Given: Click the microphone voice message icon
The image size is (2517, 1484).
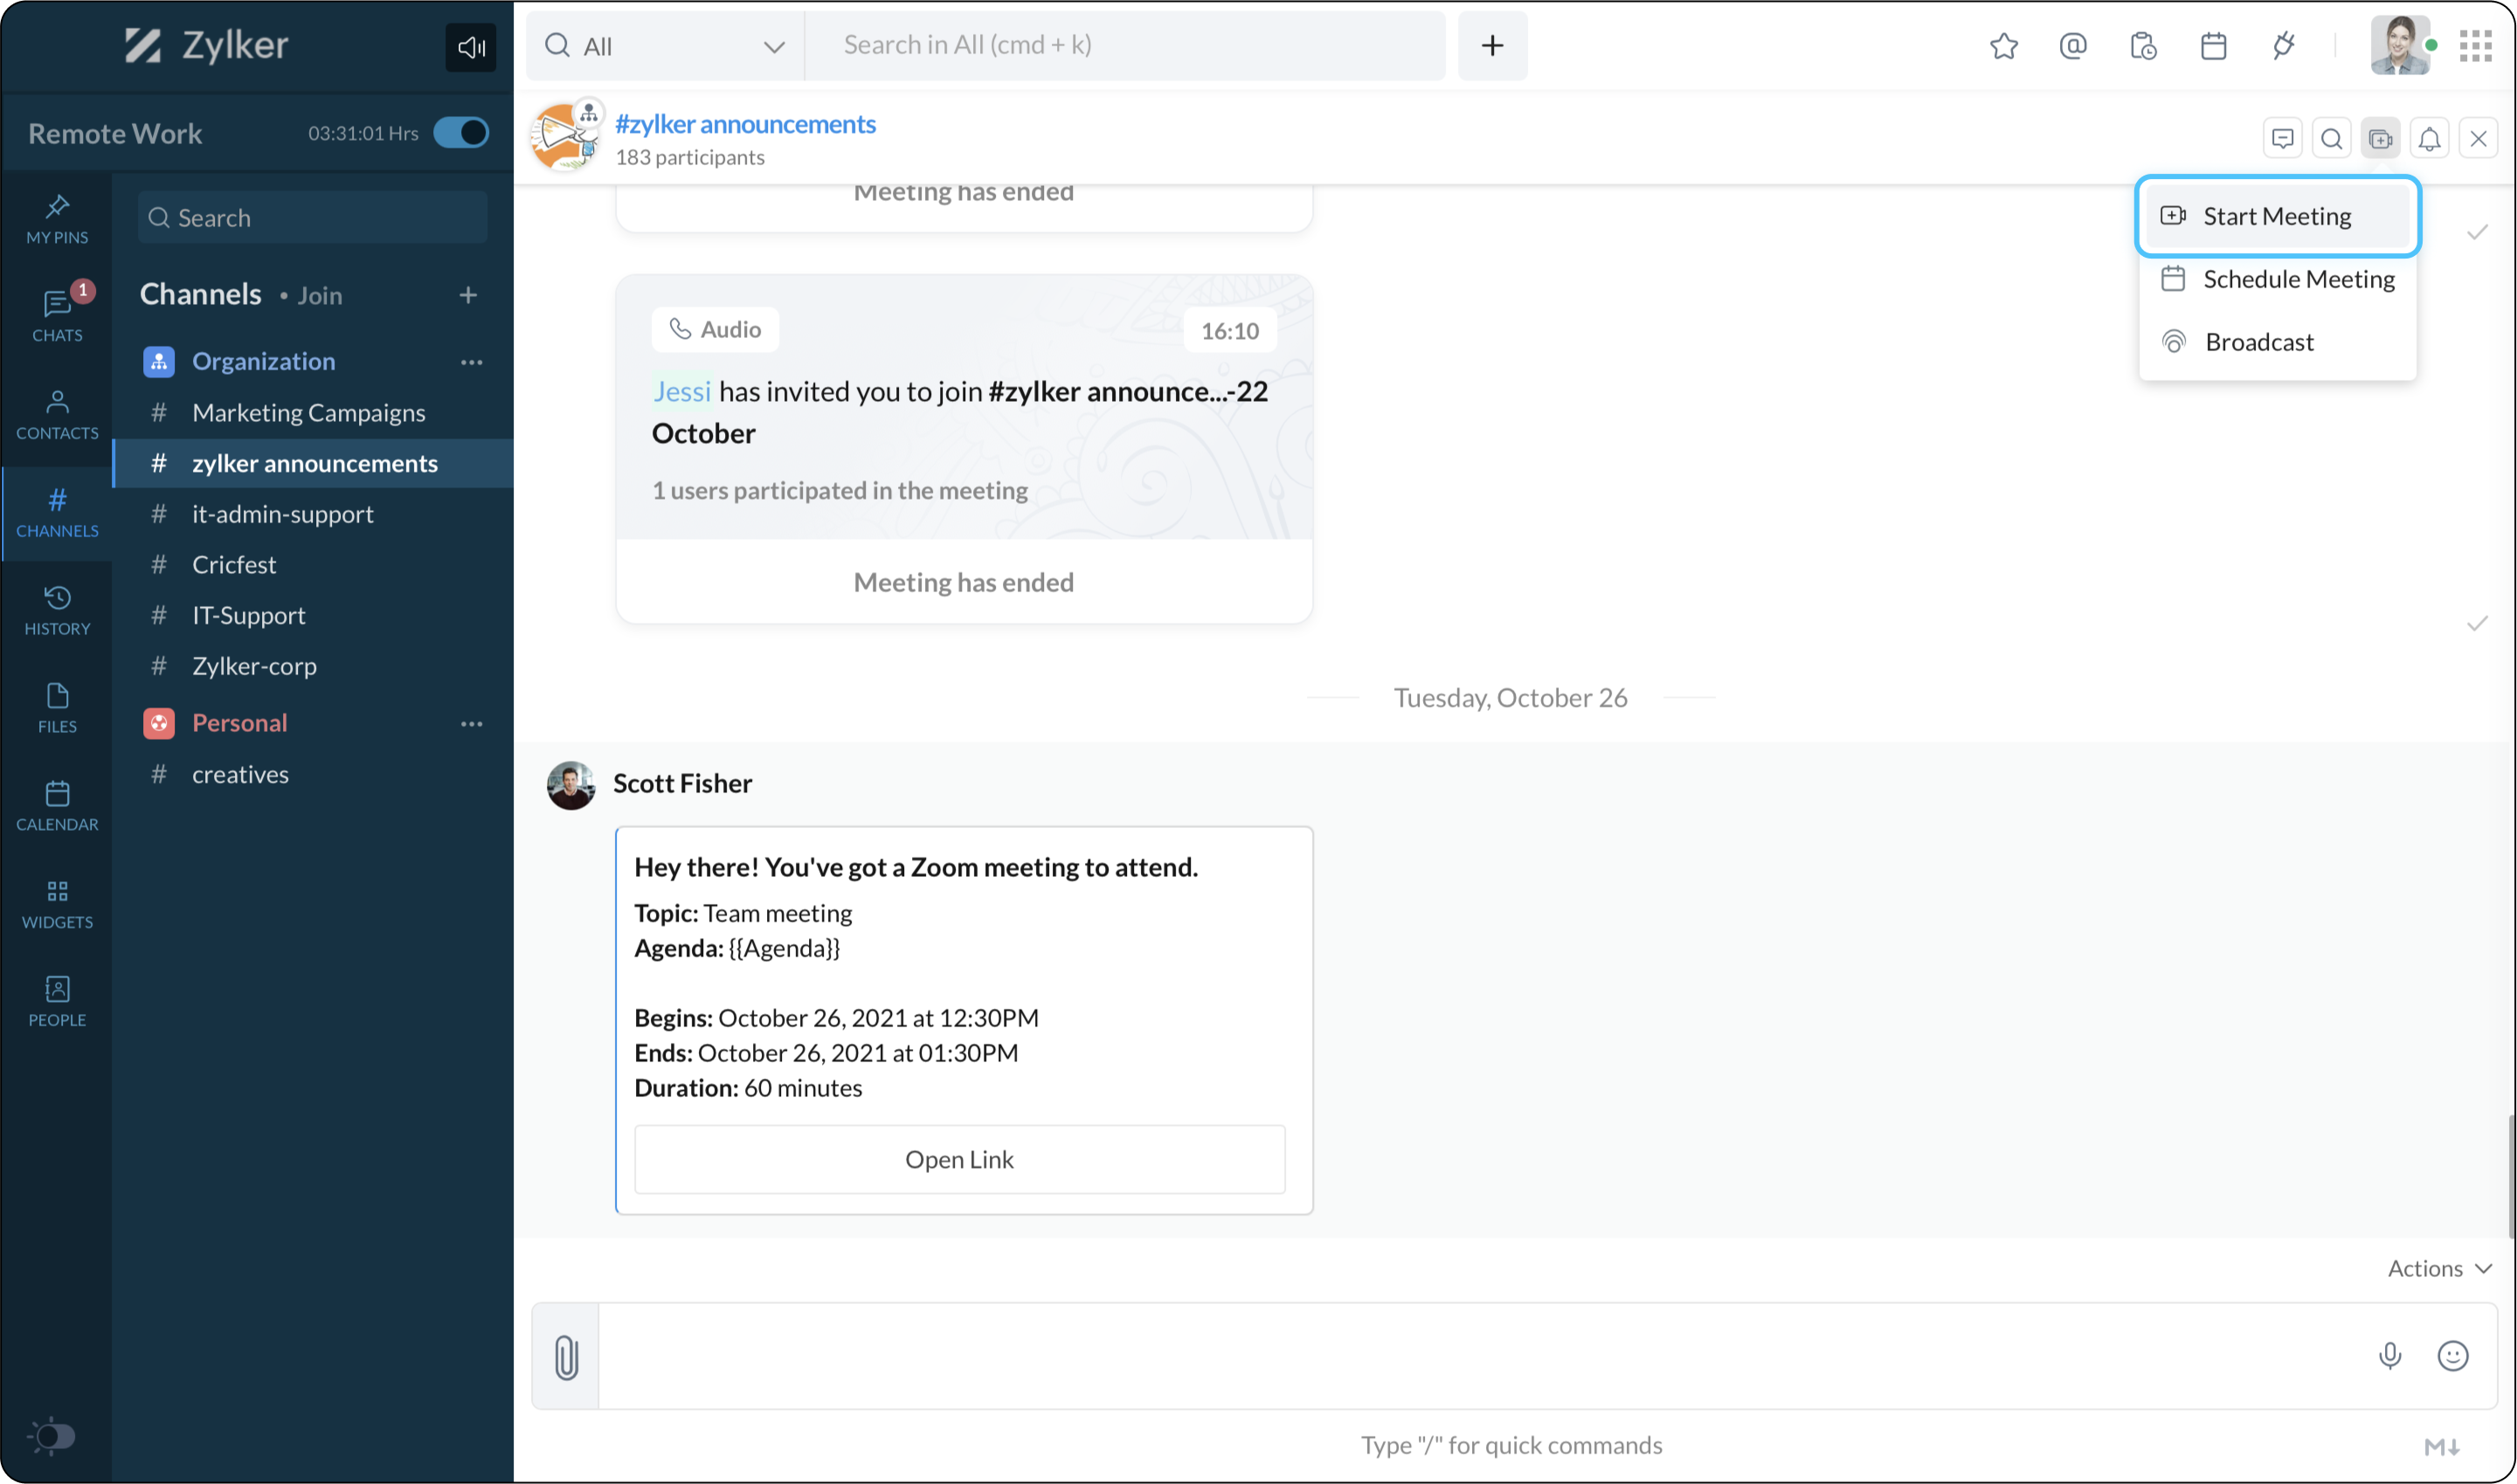Looking at the screenshot, I should pos(2389,1356).
